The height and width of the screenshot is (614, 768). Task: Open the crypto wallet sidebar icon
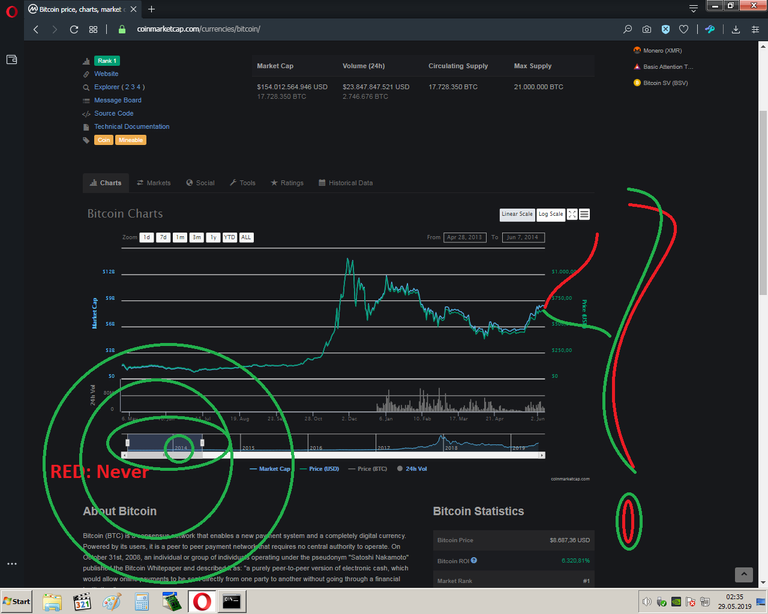tap(12, 60)
